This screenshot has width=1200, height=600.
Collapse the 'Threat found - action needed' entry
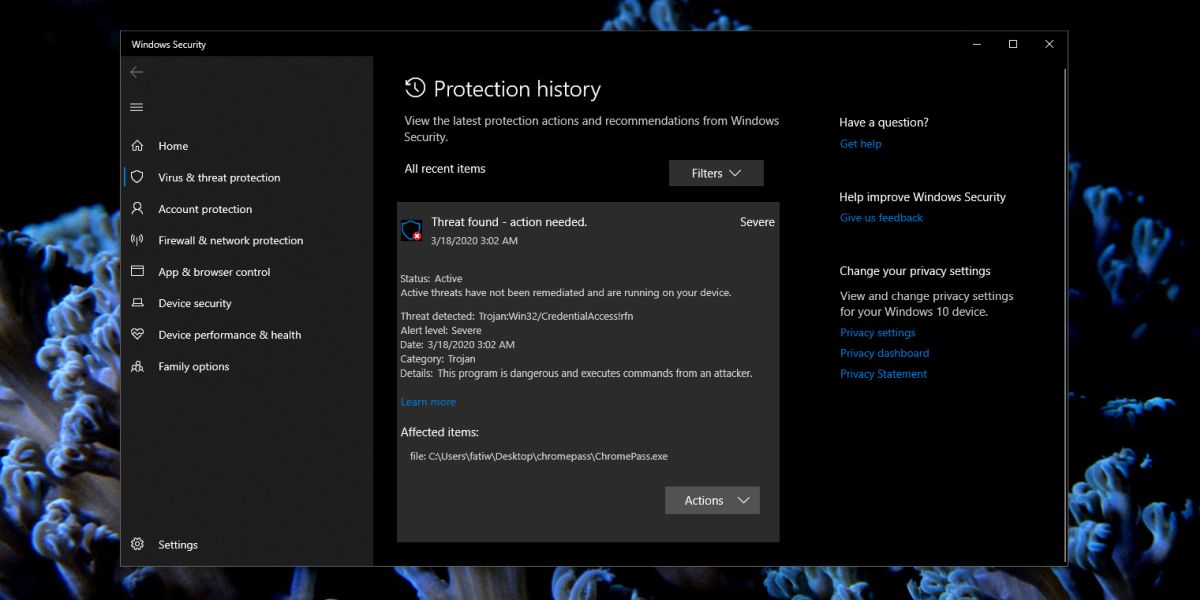point(588,231)
